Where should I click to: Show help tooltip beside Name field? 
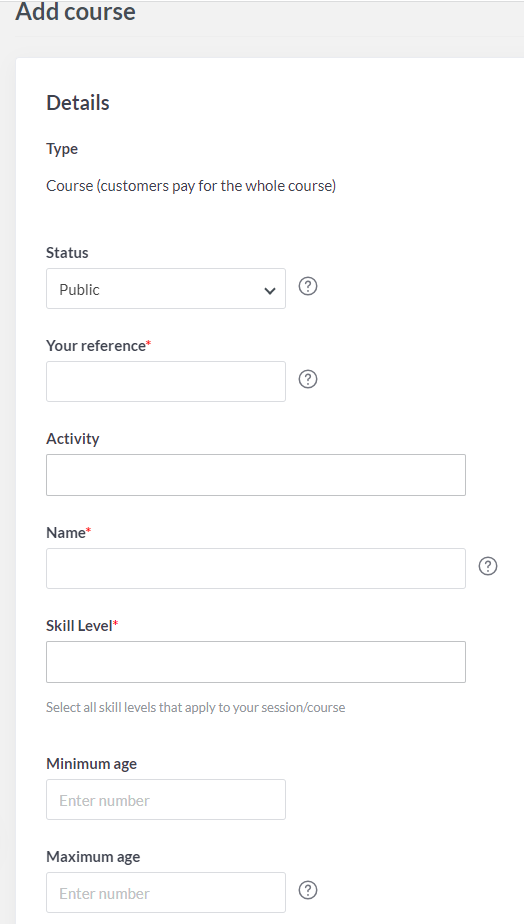point(487,566)
